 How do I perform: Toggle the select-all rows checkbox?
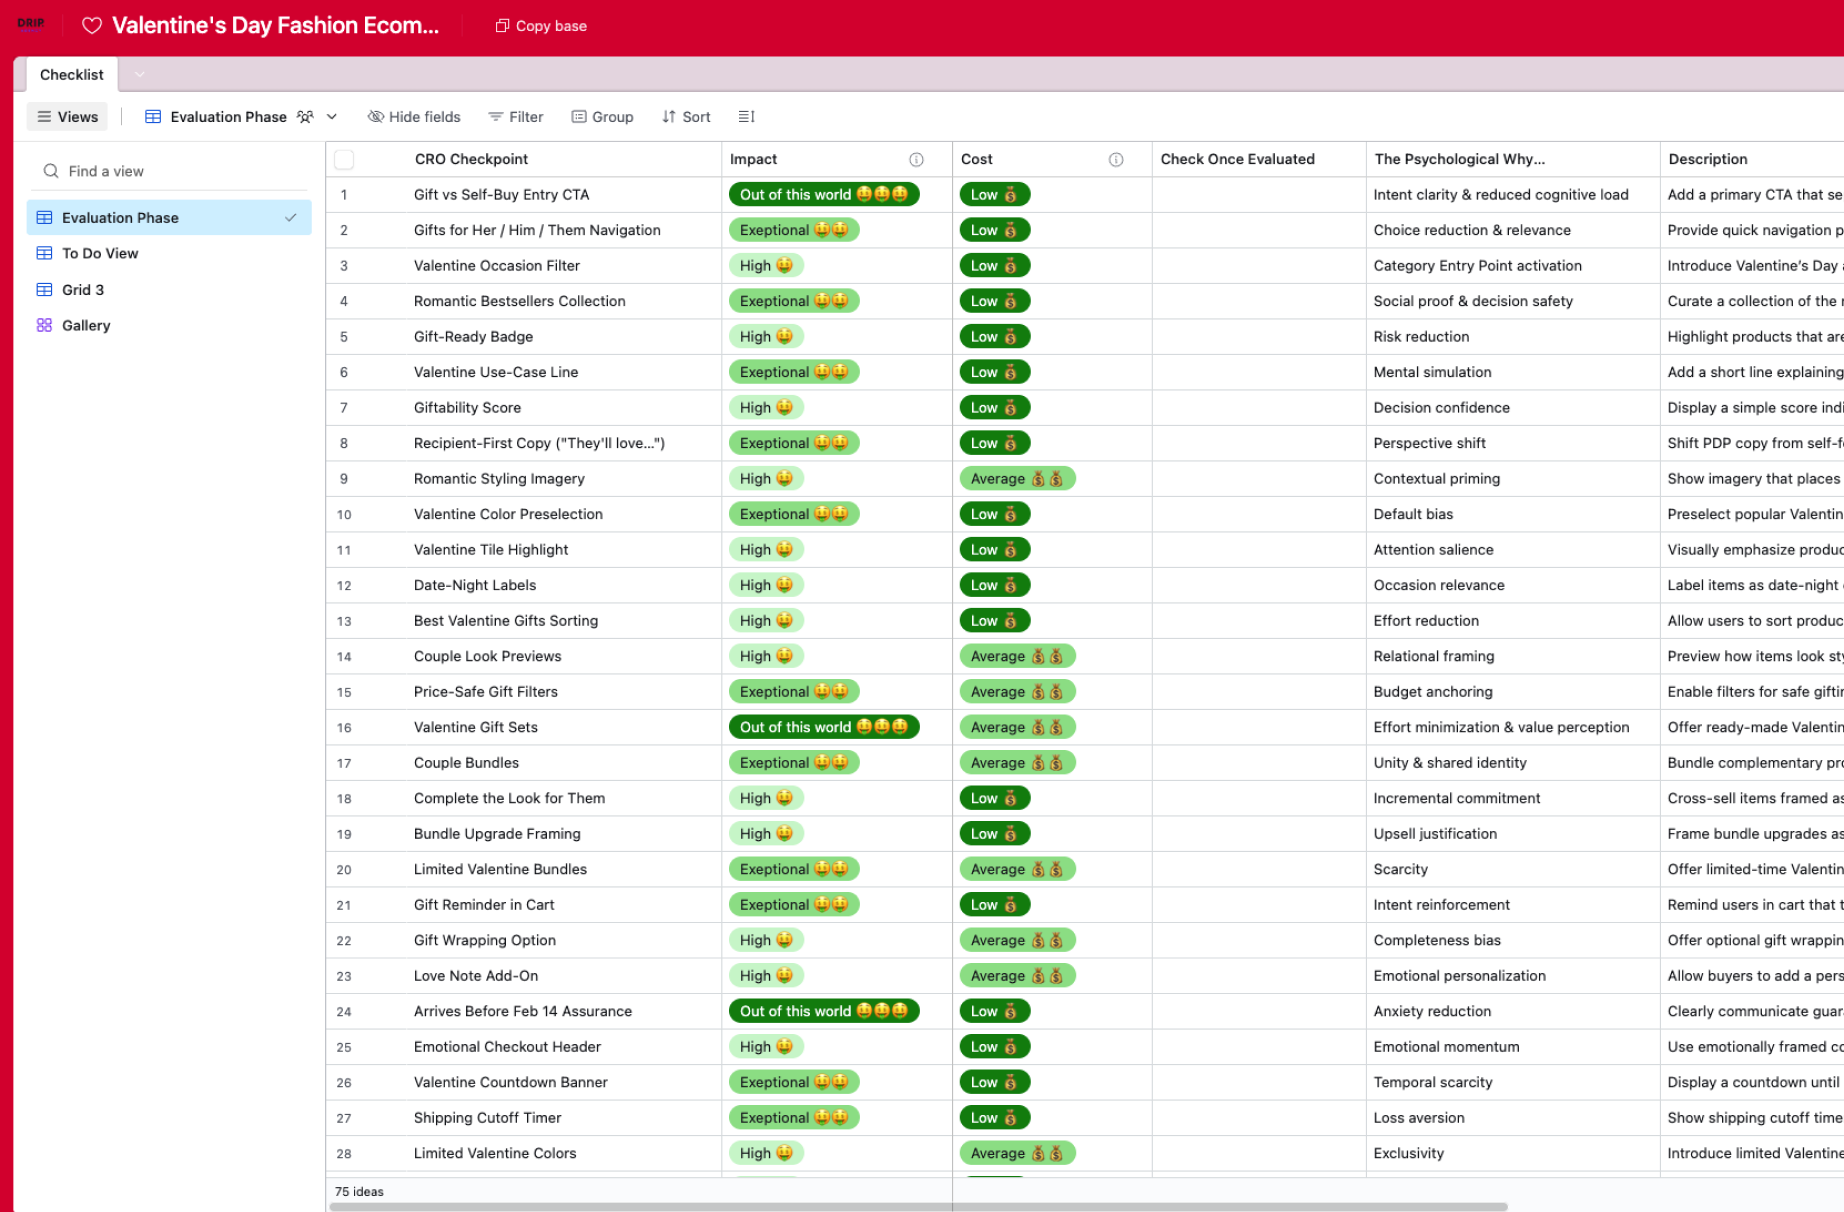pyautogui.click(x=344, y=159)
